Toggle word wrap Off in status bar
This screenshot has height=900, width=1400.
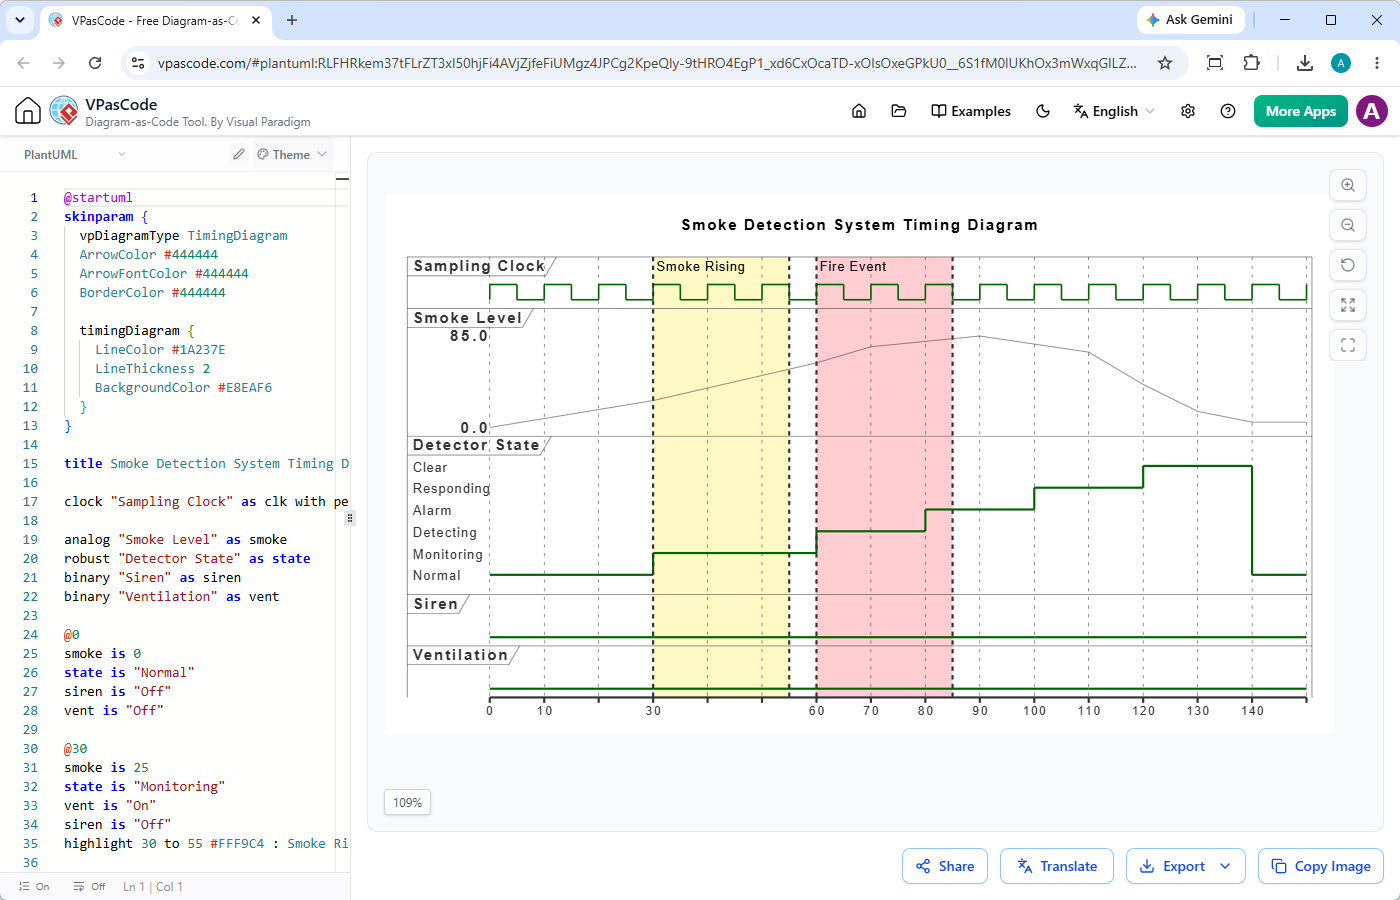[x=89, y=887]
